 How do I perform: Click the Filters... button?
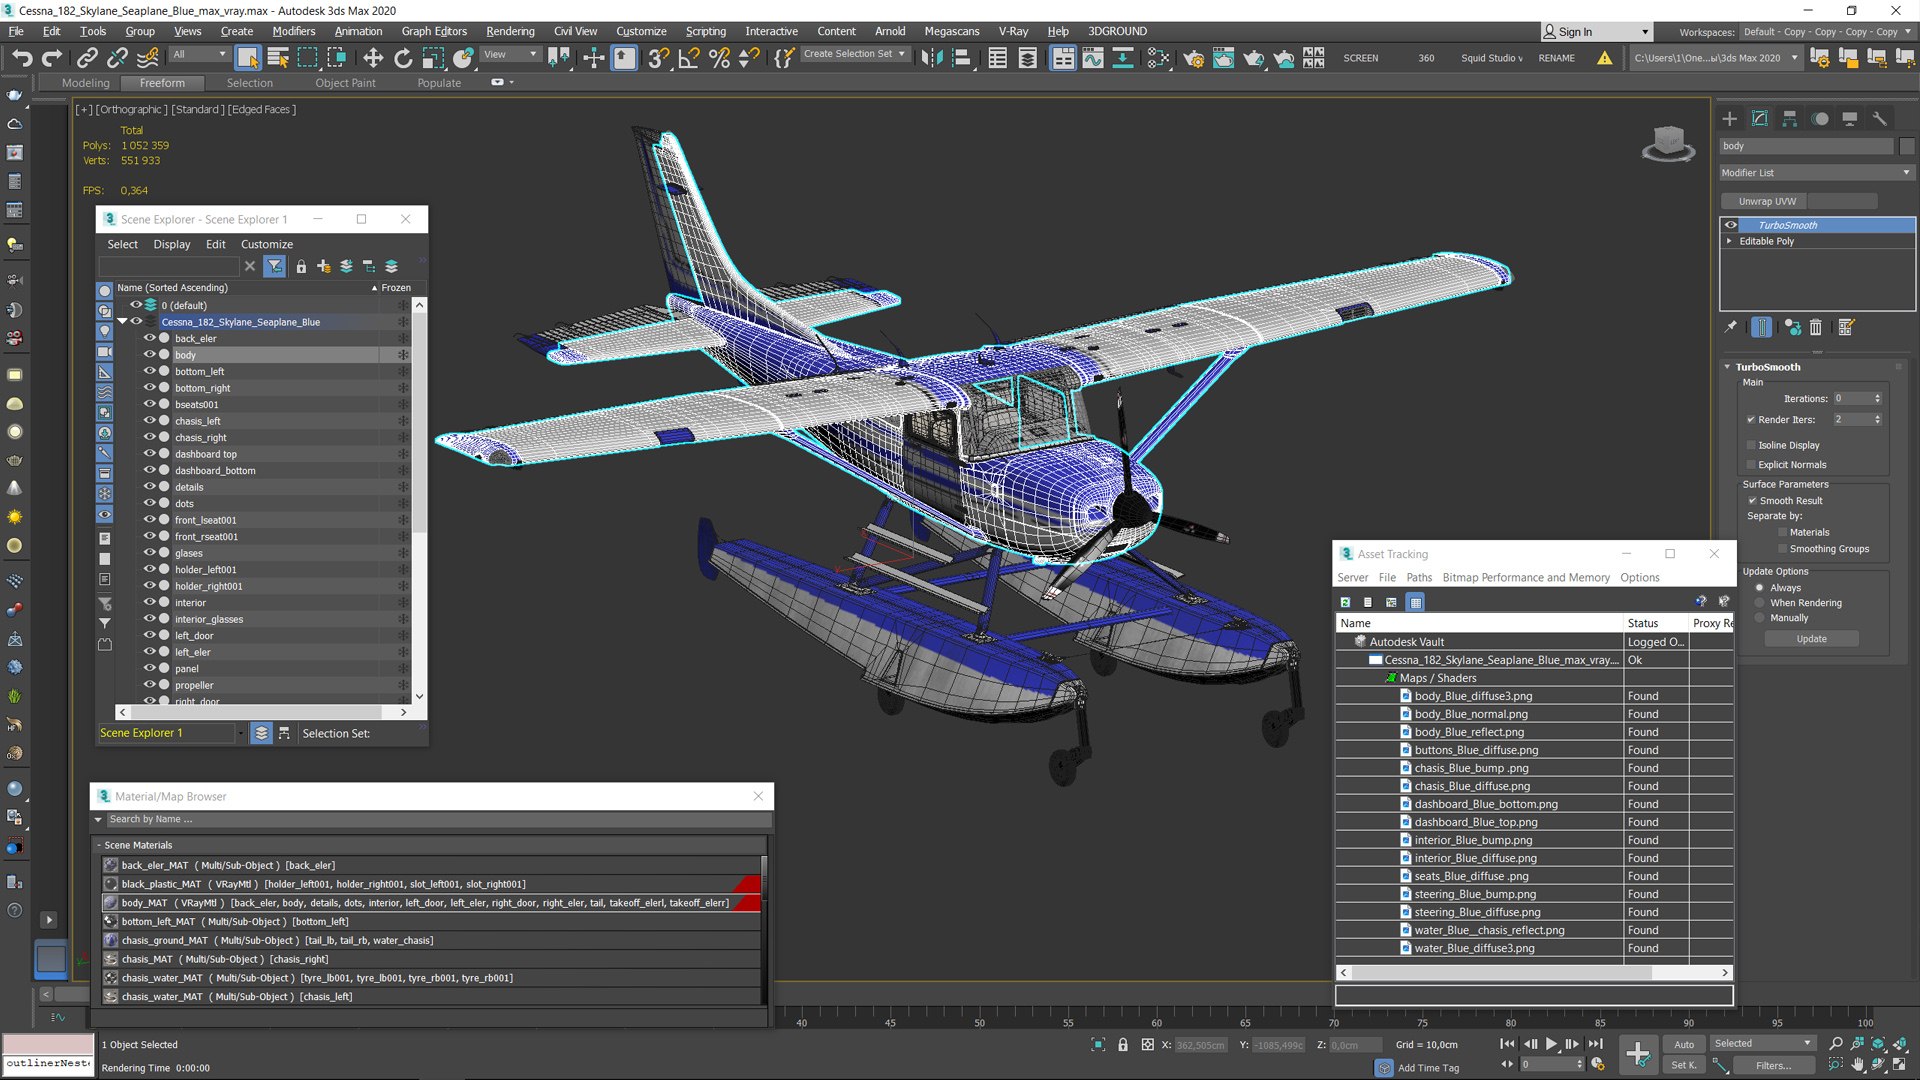pyautogui.click(x=1773, y=1066)
